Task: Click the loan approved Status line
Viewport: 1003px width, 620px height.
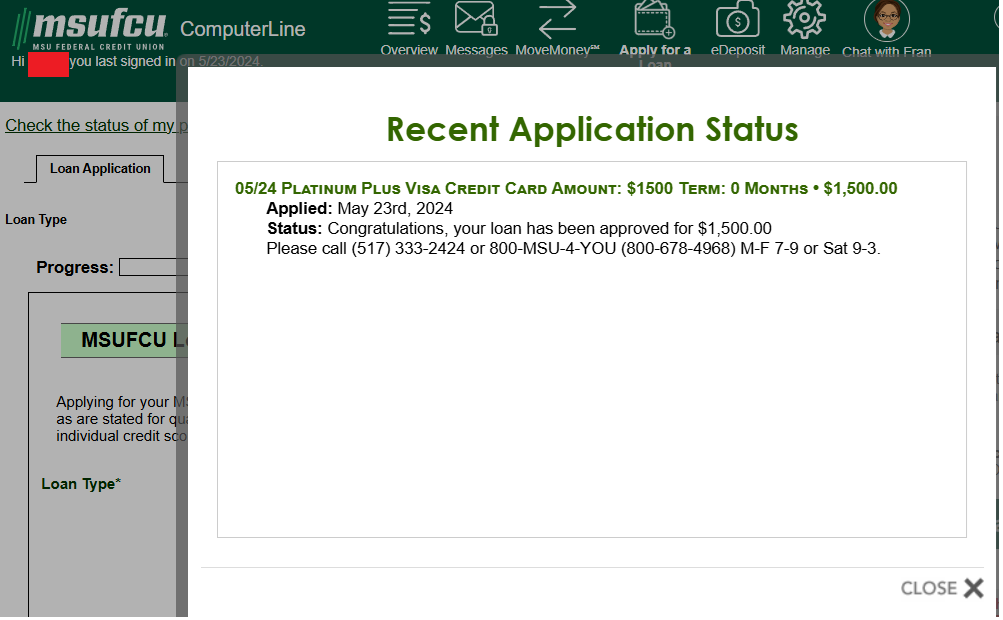Action: [x=519, y=228]
